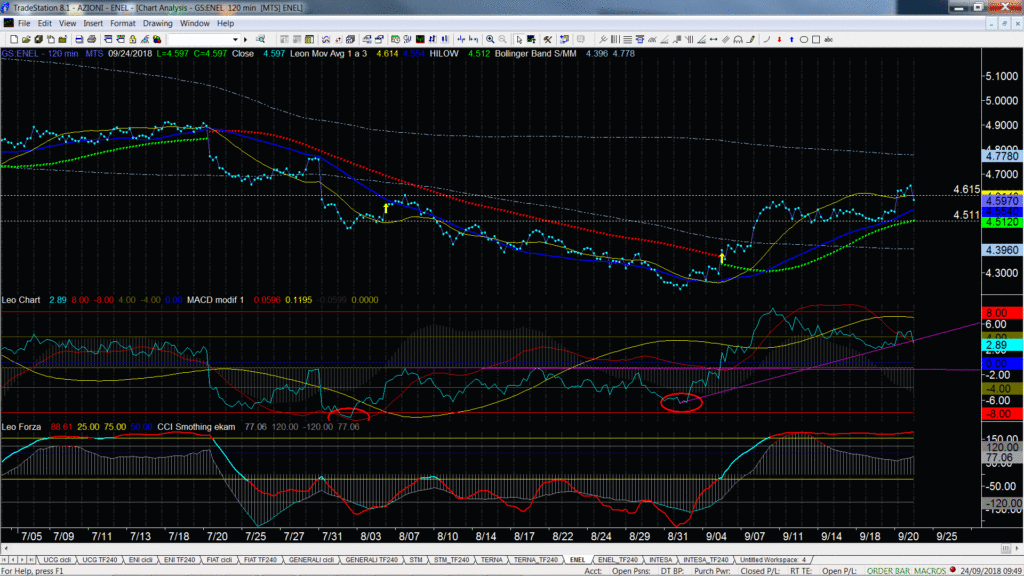
Task: Click the 'Leo Forza' indicator title text
Action: tap(21, 426)
